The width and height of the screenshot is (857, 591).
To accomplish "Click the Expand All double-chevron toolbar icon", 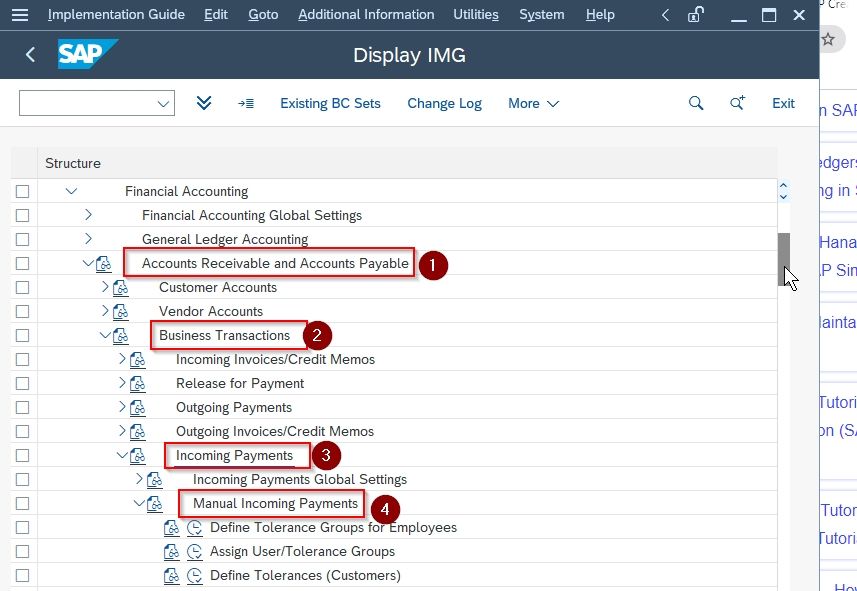I will 204,103.
